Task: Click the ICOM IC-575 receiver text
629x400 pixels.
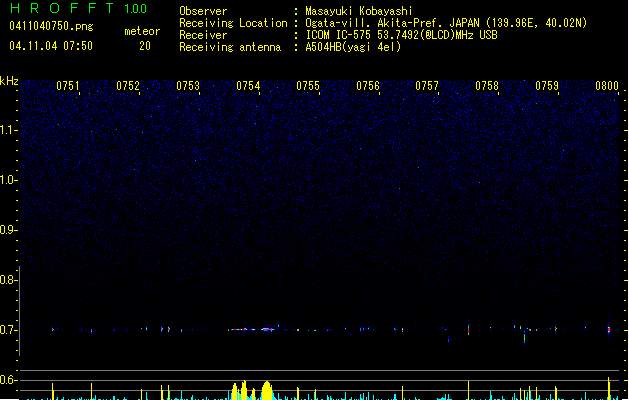Action: (402, 35)
